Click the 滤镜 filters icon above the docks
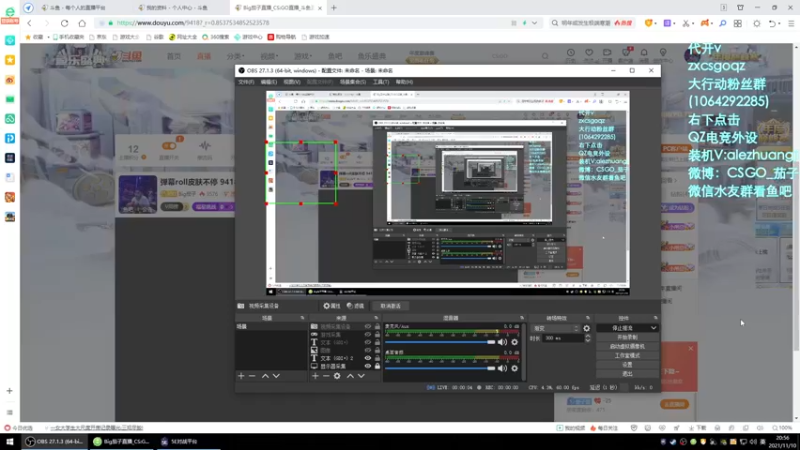Image resolution: width=800 pixels, height=450 pixels. (x=356, y=306)
